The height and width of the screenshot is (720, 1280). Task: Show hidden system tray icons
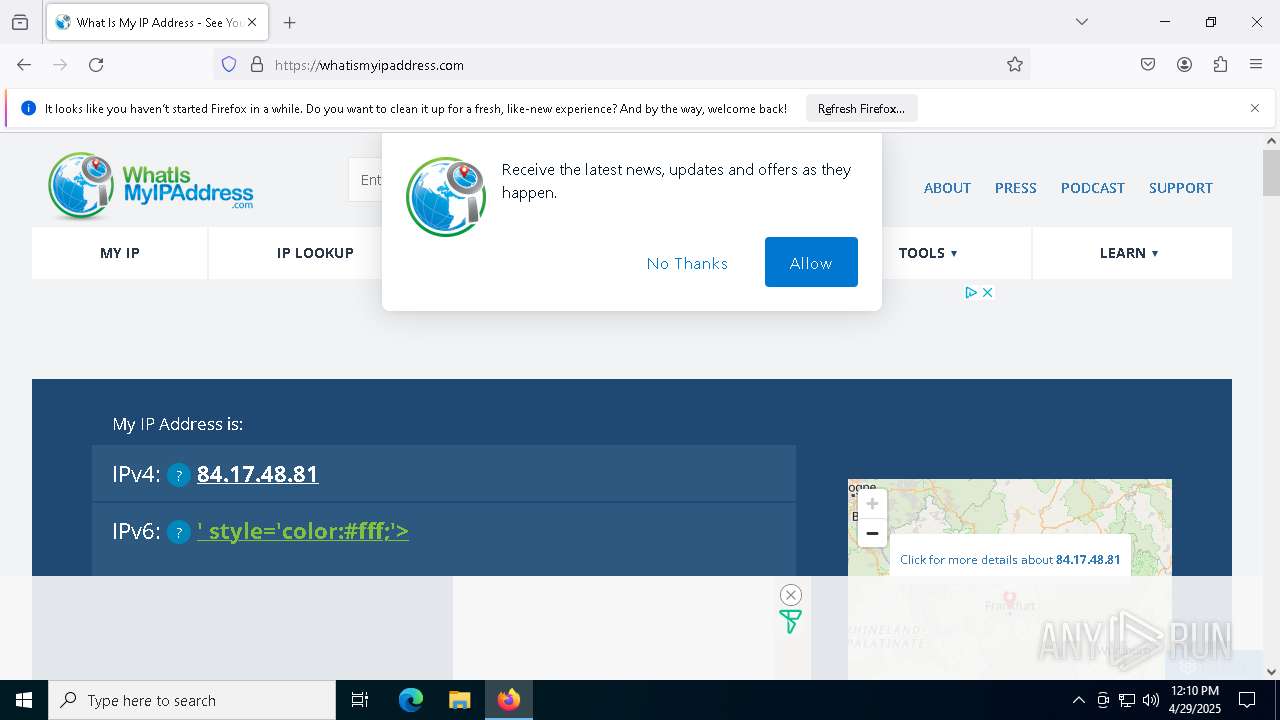click(x=1078, y=700)
